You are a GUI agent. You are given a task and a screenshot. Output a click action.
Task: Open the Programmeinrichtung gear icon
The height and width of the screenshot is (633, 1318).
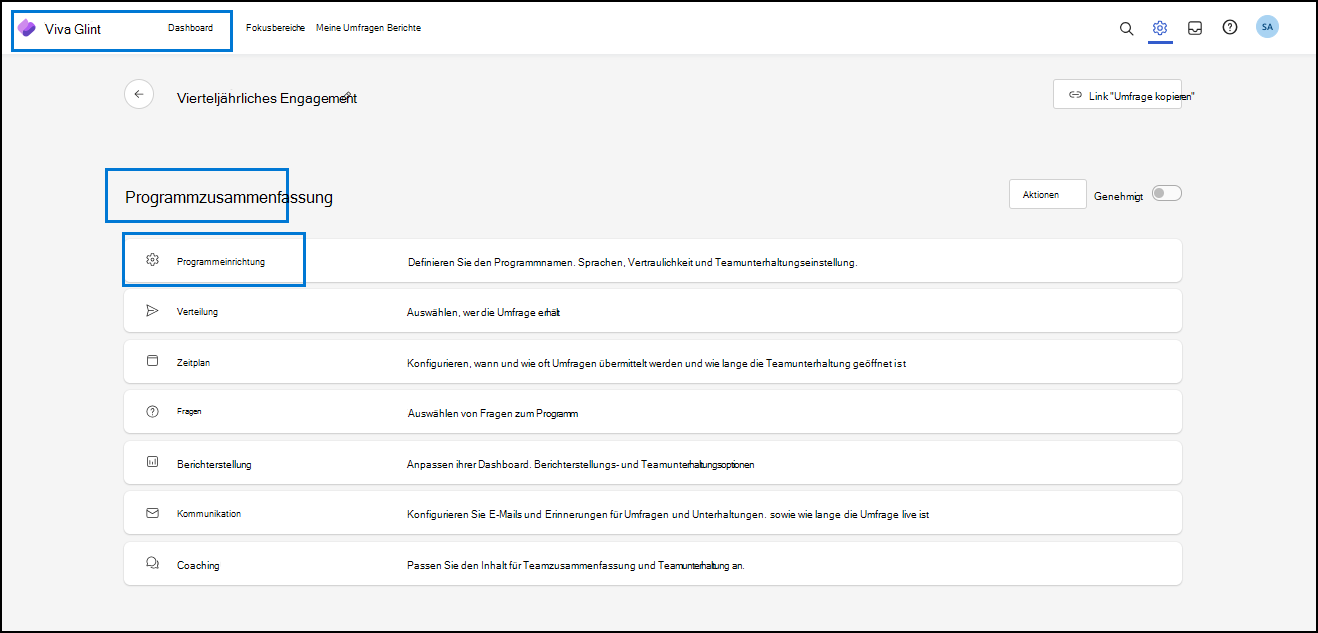pos(152,258)
